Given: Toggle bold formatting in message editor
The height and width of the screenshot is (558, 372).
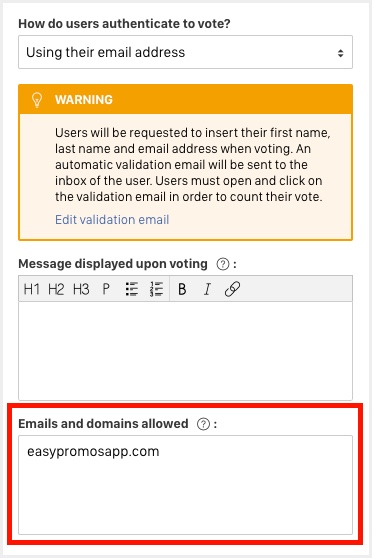Looking at the screenshot, I should pyautogui.click(x=182, y=289).
